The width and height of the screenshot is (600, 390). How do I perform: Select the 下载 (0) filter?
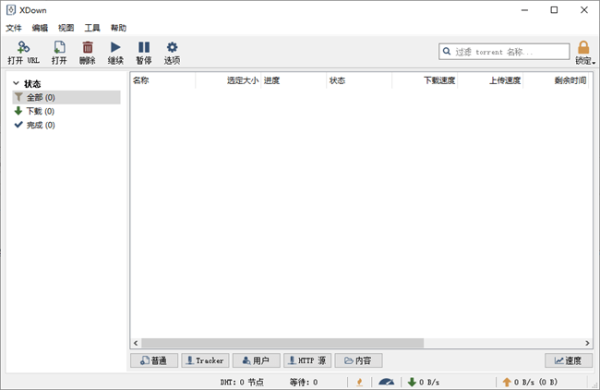(x=67, y=111)
